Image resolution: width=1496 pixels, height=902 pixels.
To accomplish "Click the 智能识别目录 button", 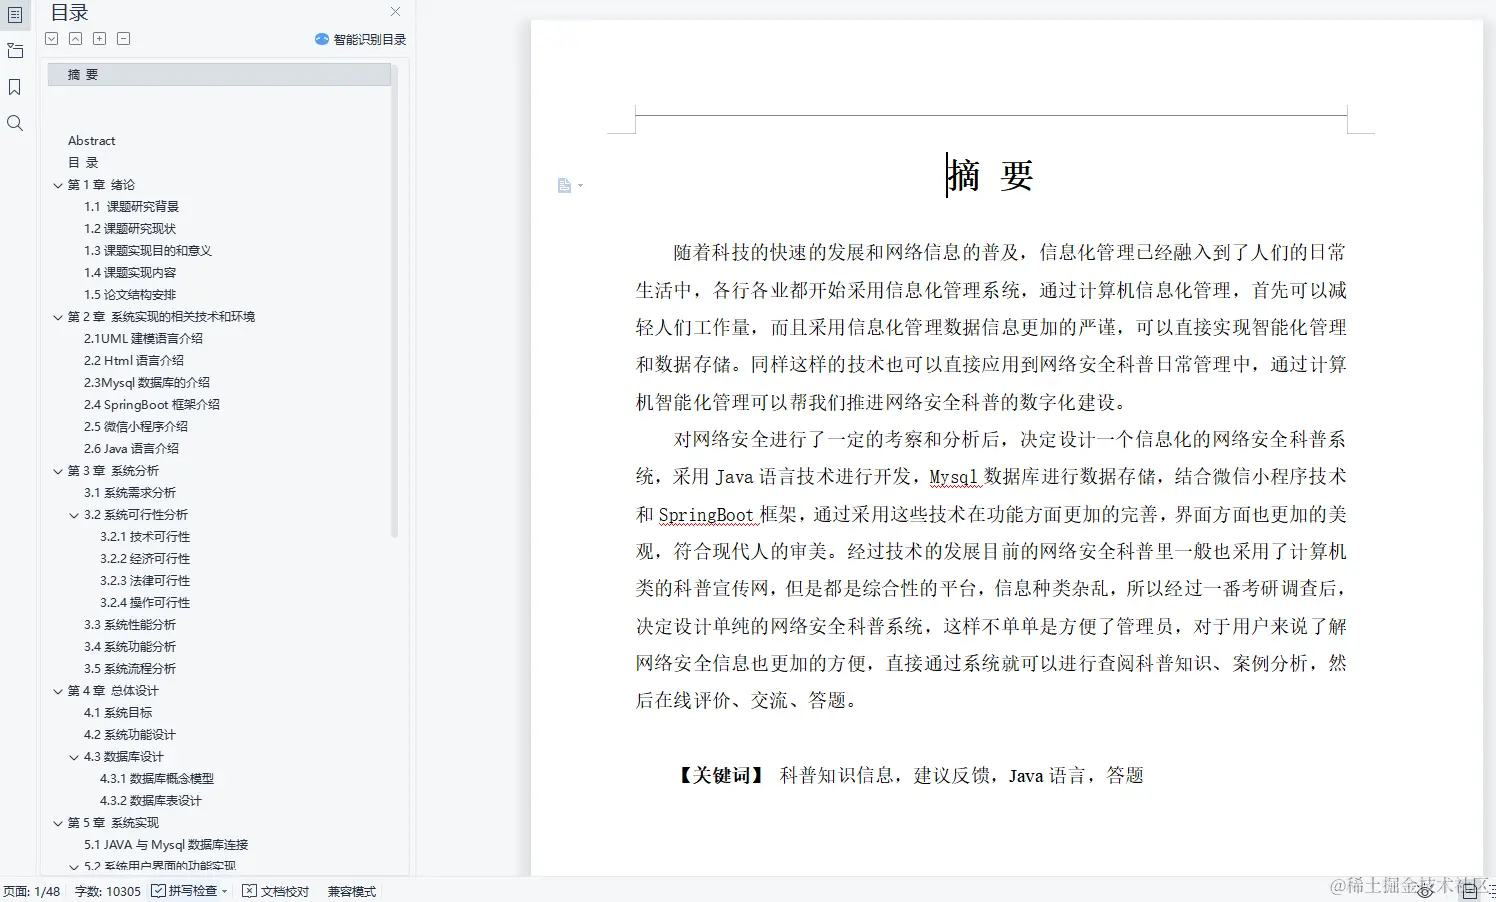I will point(360,39).
